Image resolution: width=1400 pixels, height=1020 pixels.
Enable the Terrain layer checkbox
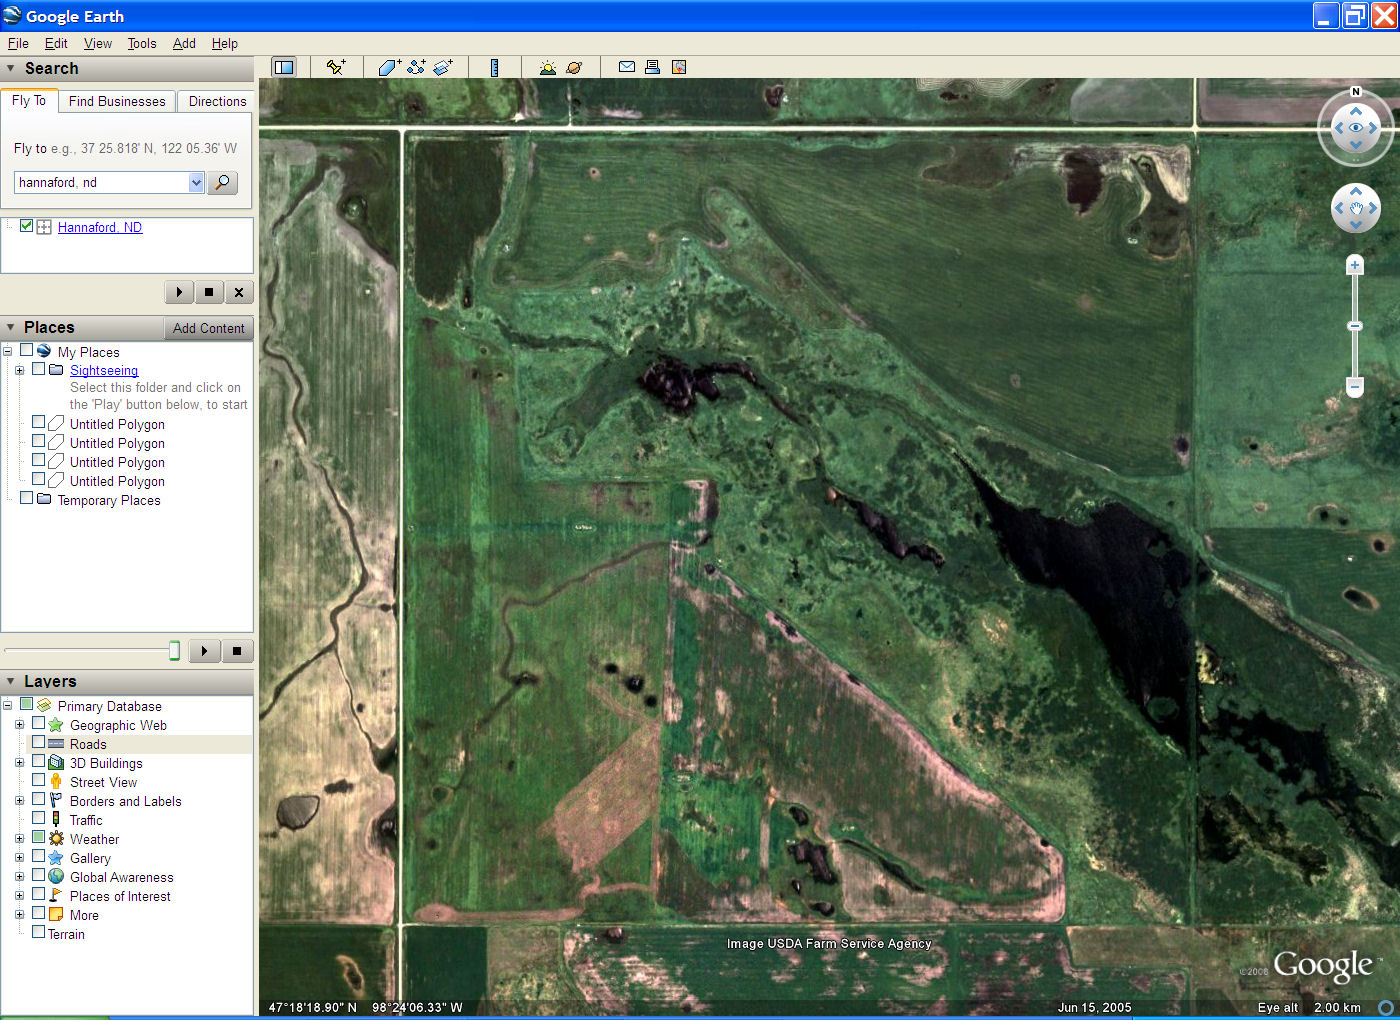[x=38, y=932]
